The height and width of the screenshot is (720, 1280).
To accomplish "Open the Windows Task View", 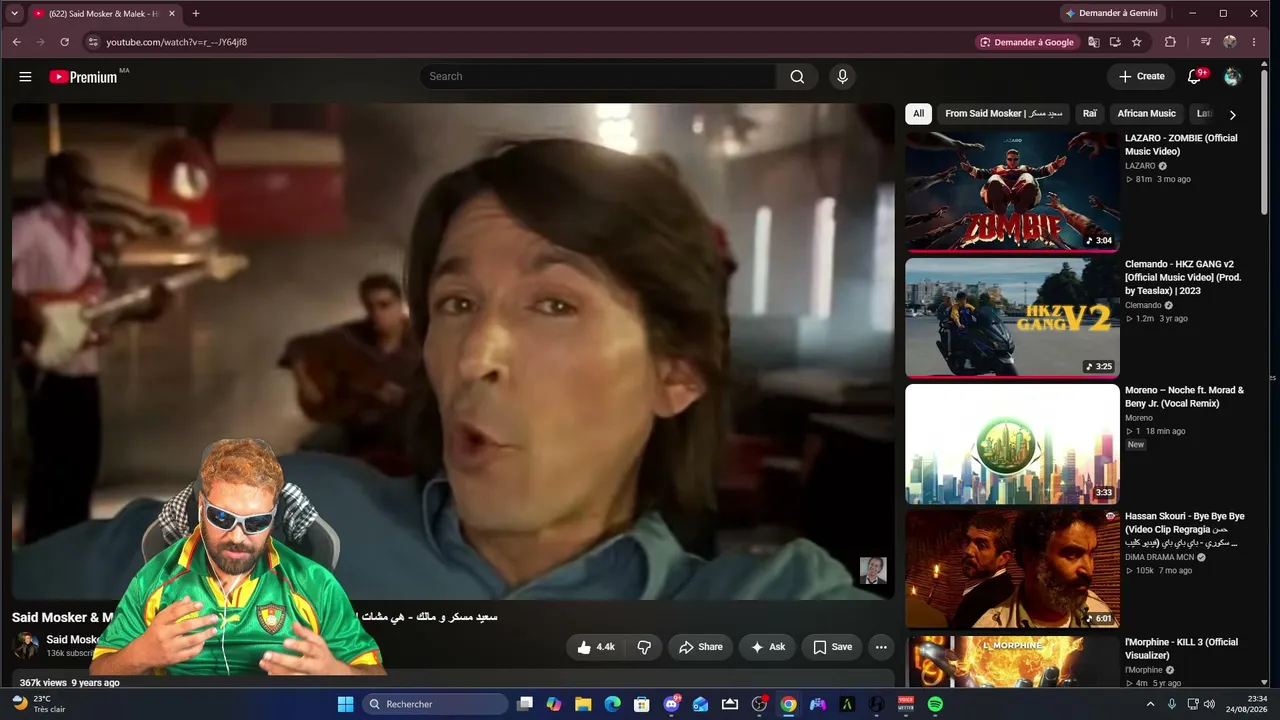I will coord(524,704).
